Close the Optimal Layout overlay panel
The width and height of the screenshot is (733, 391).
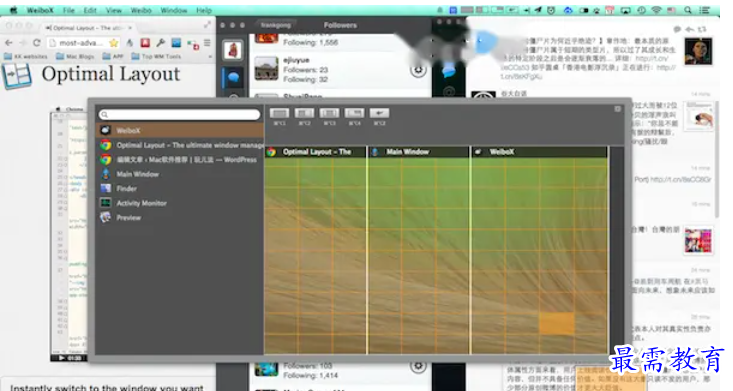point(618,109)
